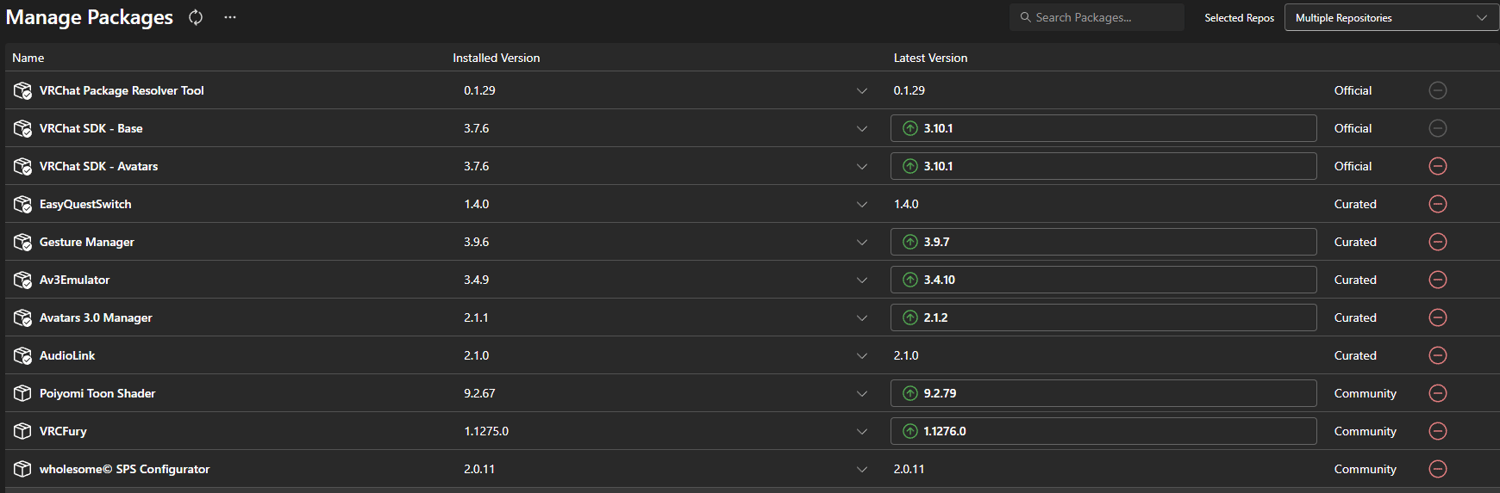Upgrade Gesture Manager to 3.9.7

pyautogui.click(x=1103, y=242)
